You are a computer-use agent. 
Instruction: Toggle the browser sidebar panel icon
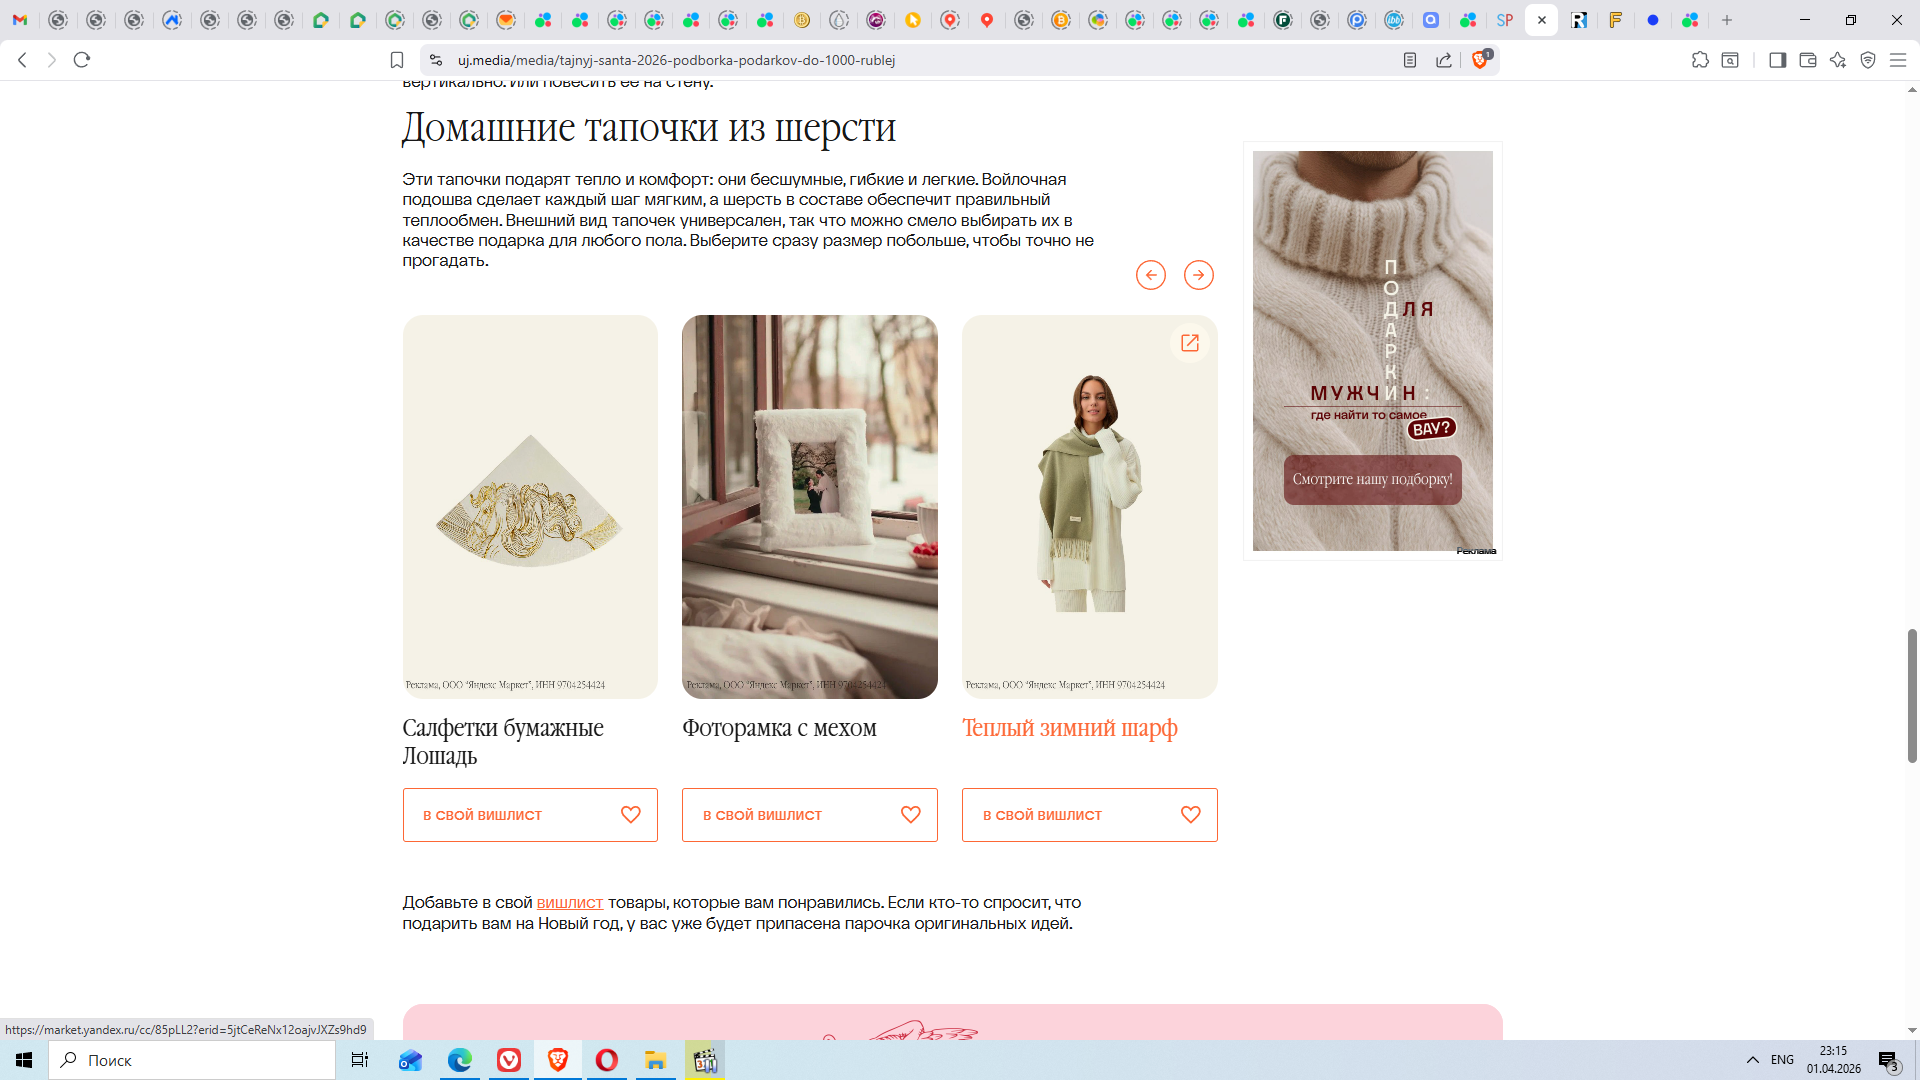[1777, 60]
